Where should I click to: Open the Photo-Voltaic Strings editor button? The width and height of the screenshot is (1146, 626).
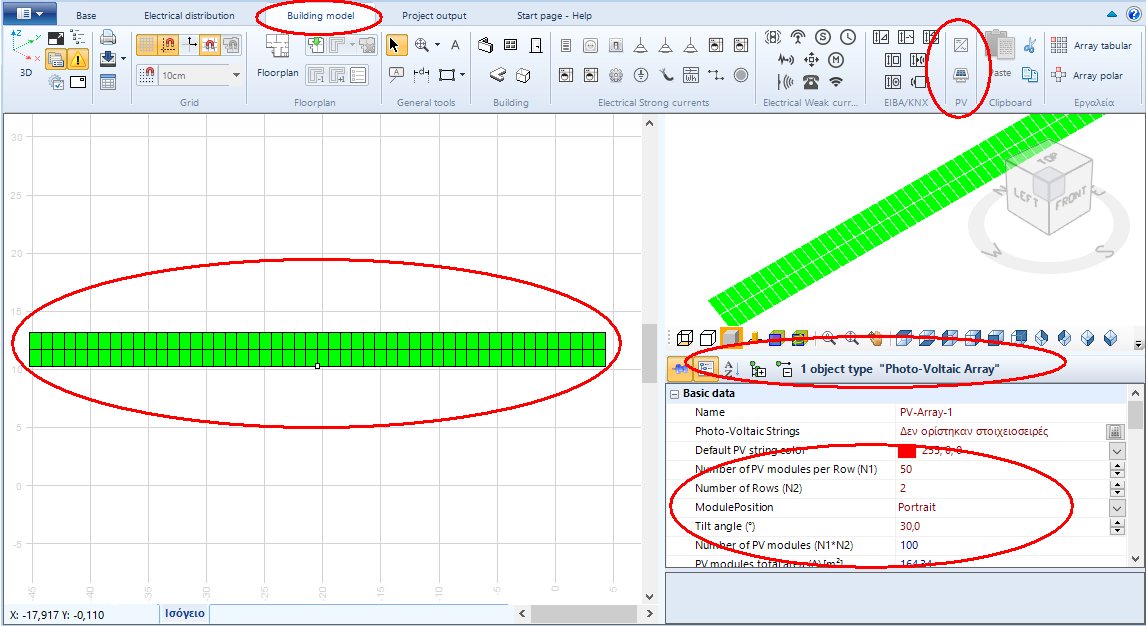[1115, 433]
